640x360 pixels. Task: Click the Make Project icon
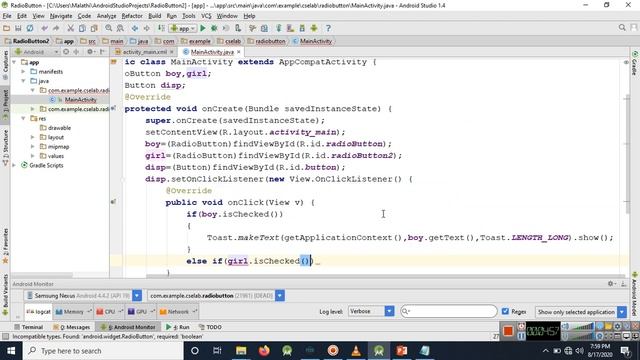(161, 28)
